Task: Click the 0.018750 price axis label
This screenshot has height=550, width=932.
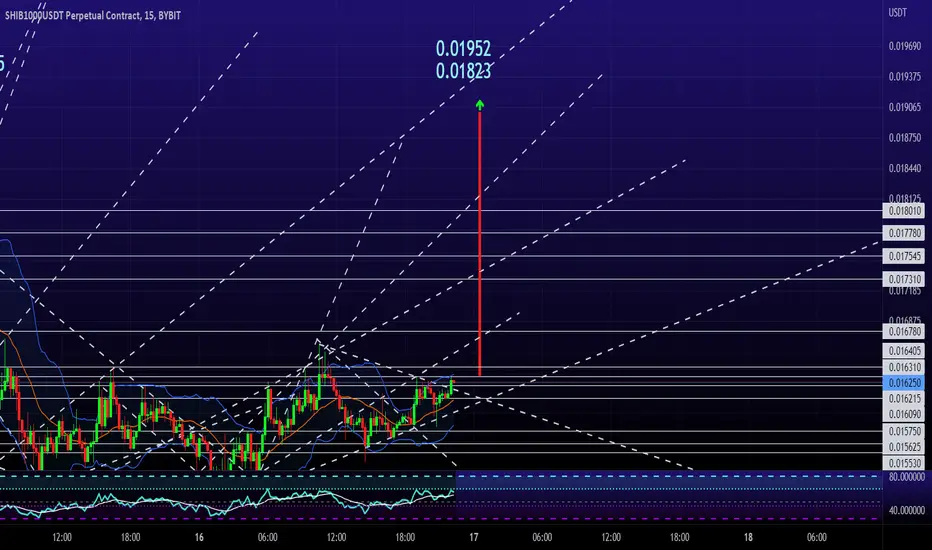Action: pyautogui.click(x=905, y=138)
